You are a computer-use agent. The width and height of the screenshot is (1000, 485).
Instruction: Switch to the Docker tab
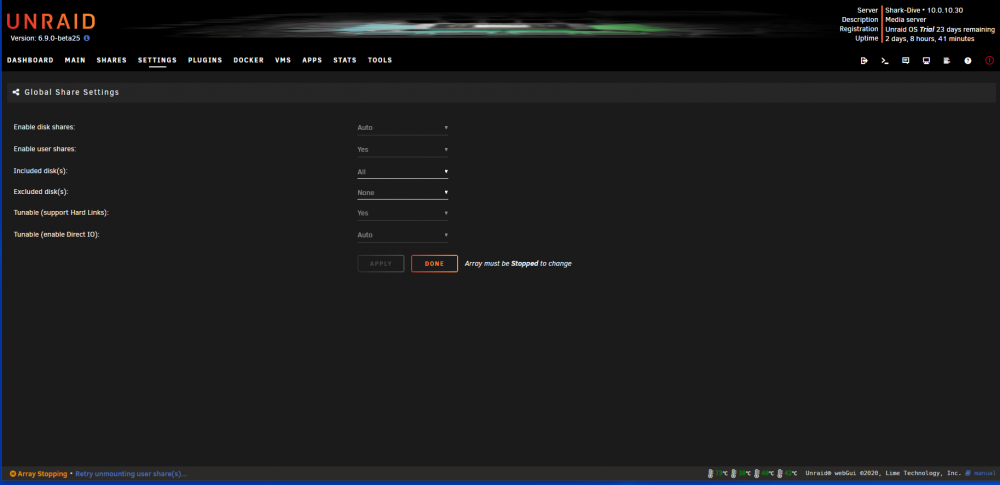(249, 60)
